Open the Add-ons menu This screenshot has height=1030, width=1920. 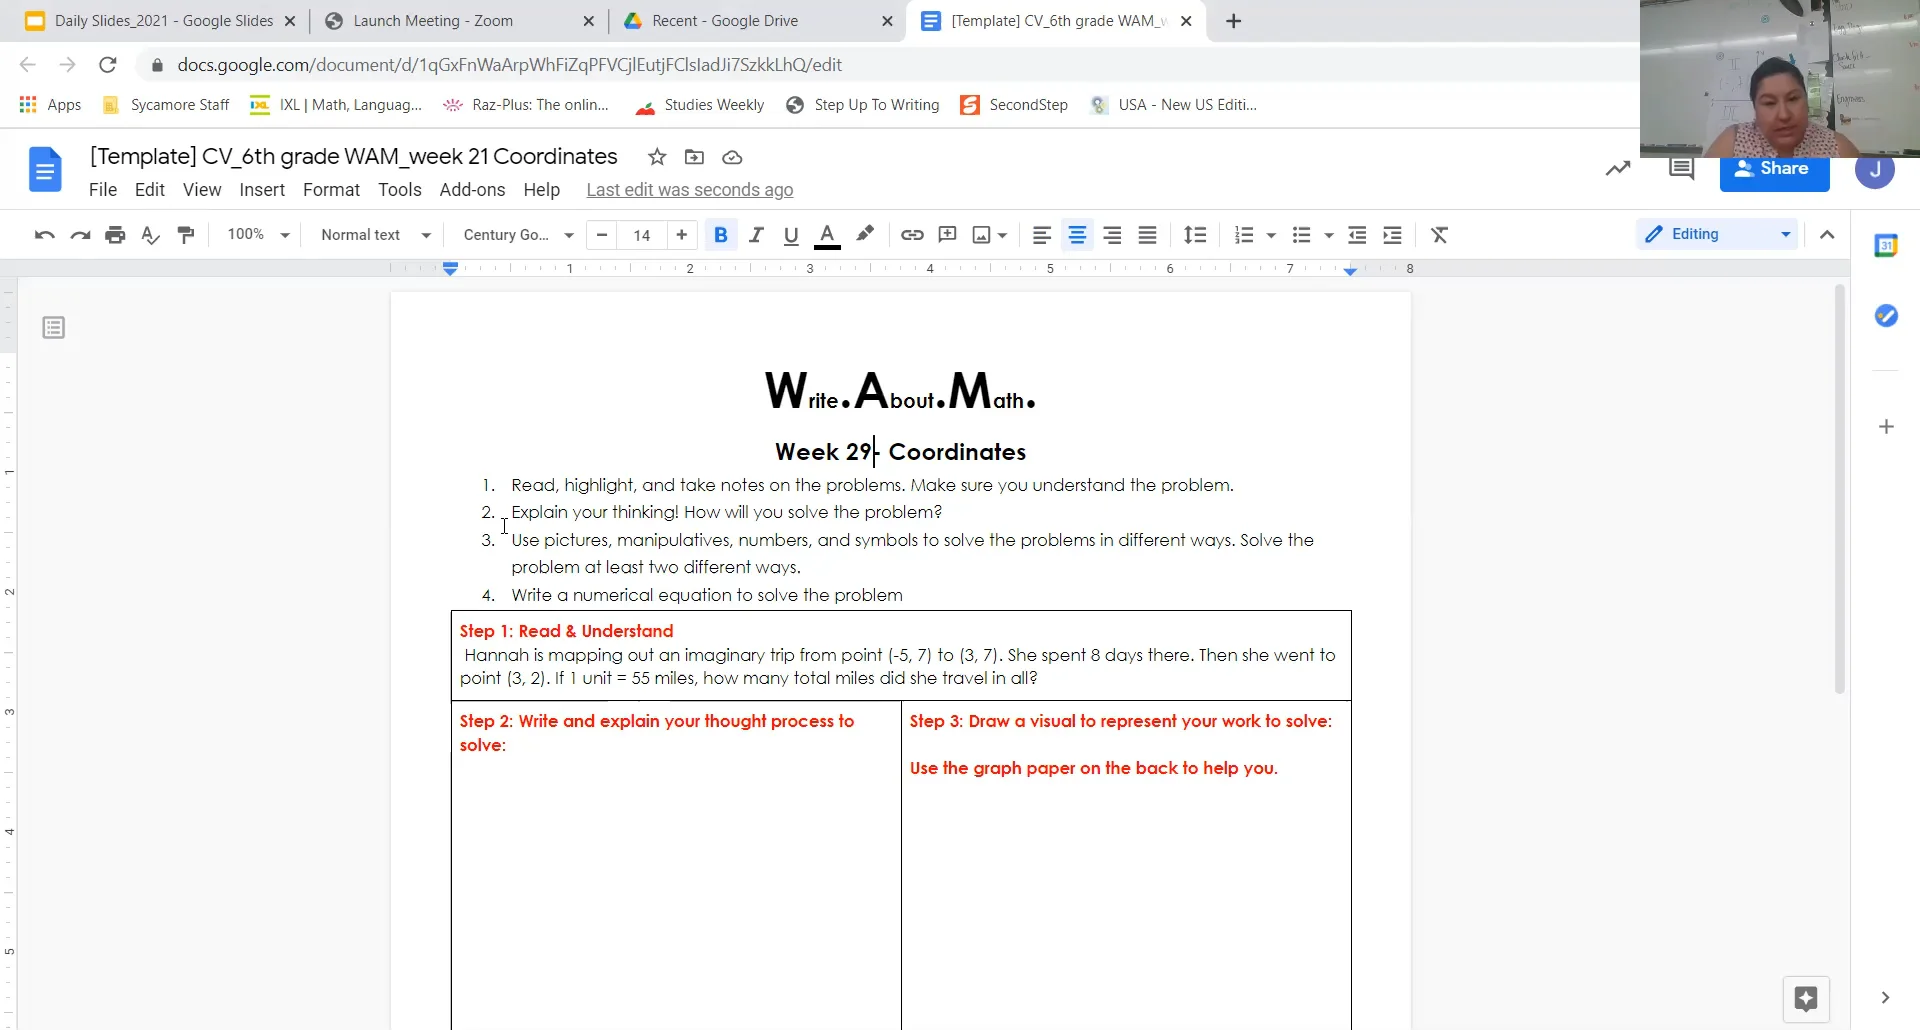pyautogui.click(x=472, y=190)
